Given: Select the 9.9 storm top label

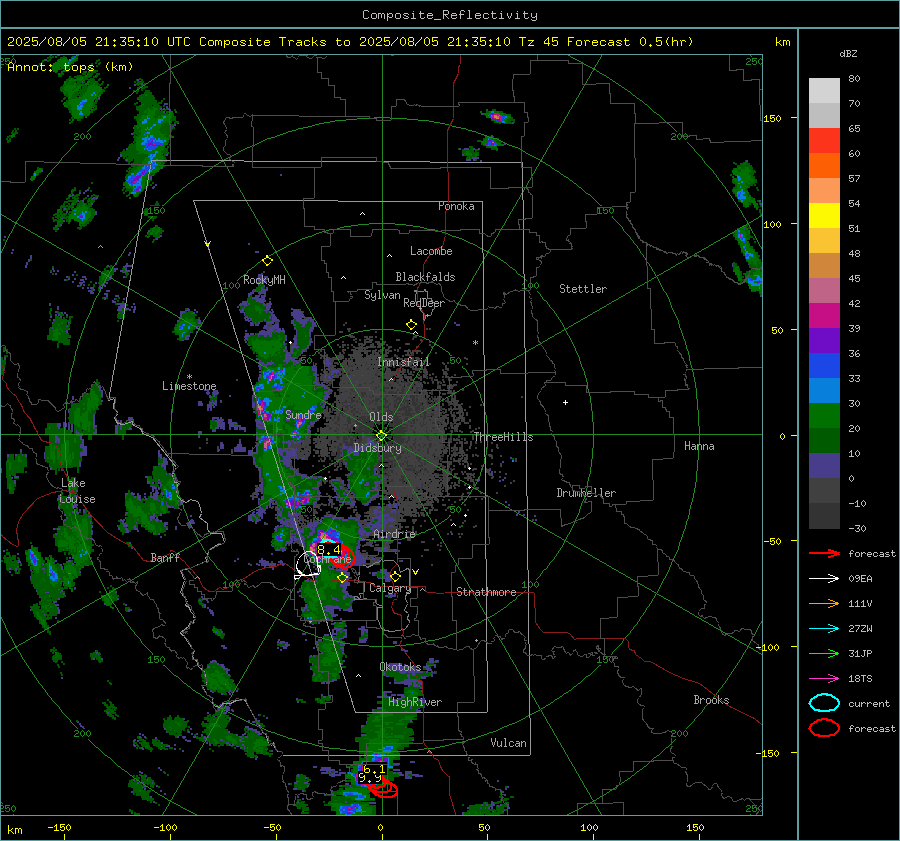Looking at the screenshot, I should click(x=369, y=778).
